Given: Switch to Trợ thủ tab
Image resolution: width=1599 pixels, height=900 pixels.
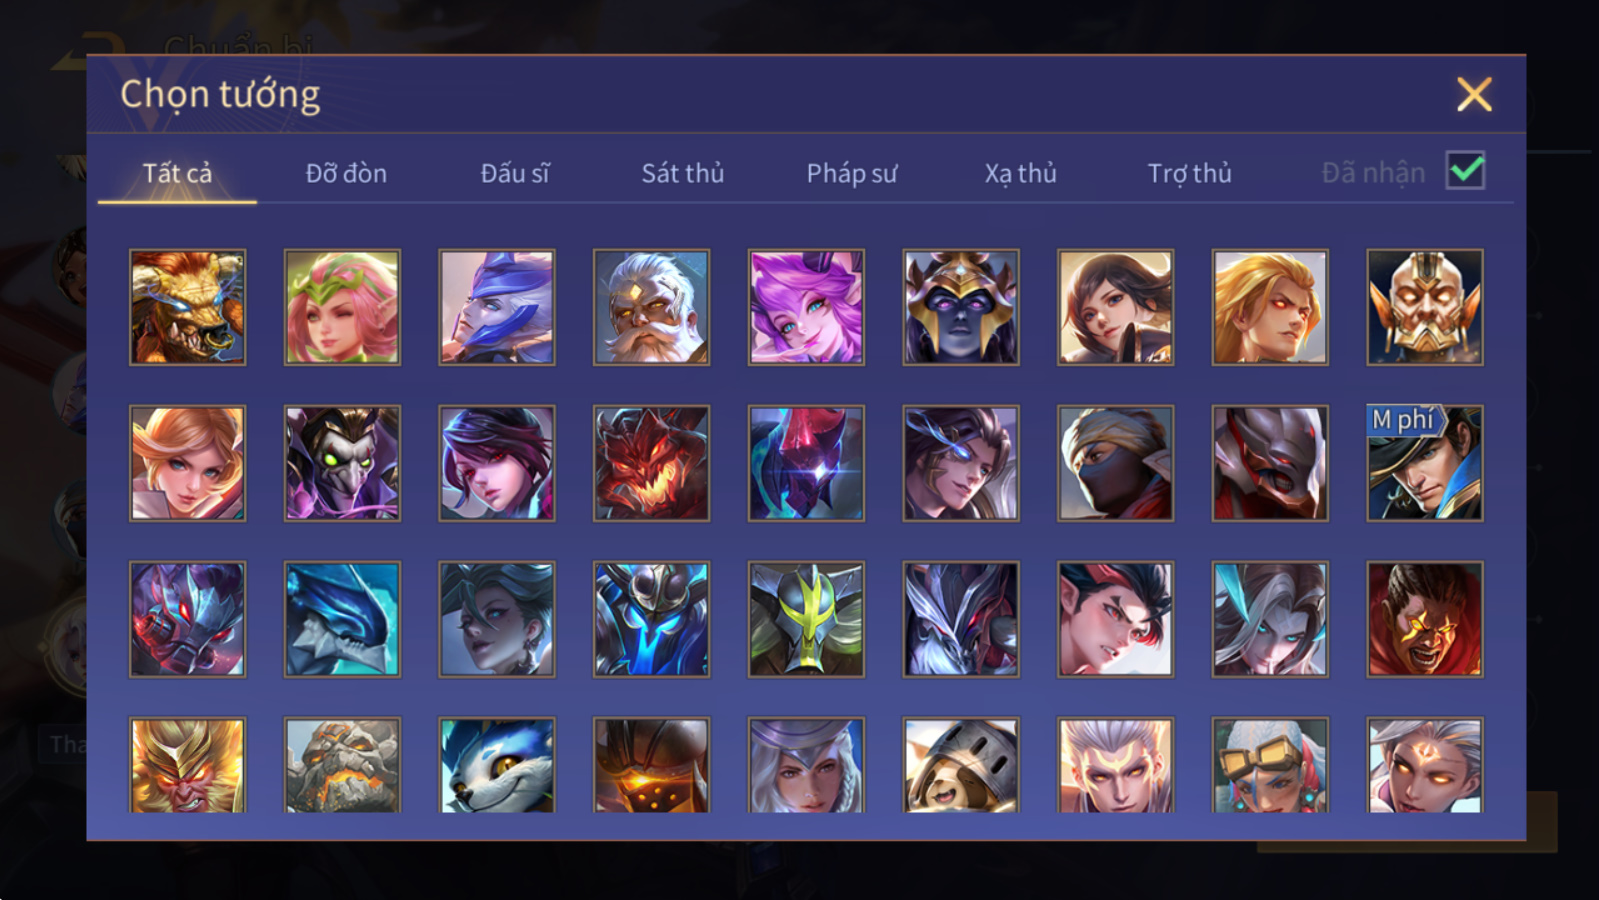Looking at the screenshot, I should tap(1189, 173).
